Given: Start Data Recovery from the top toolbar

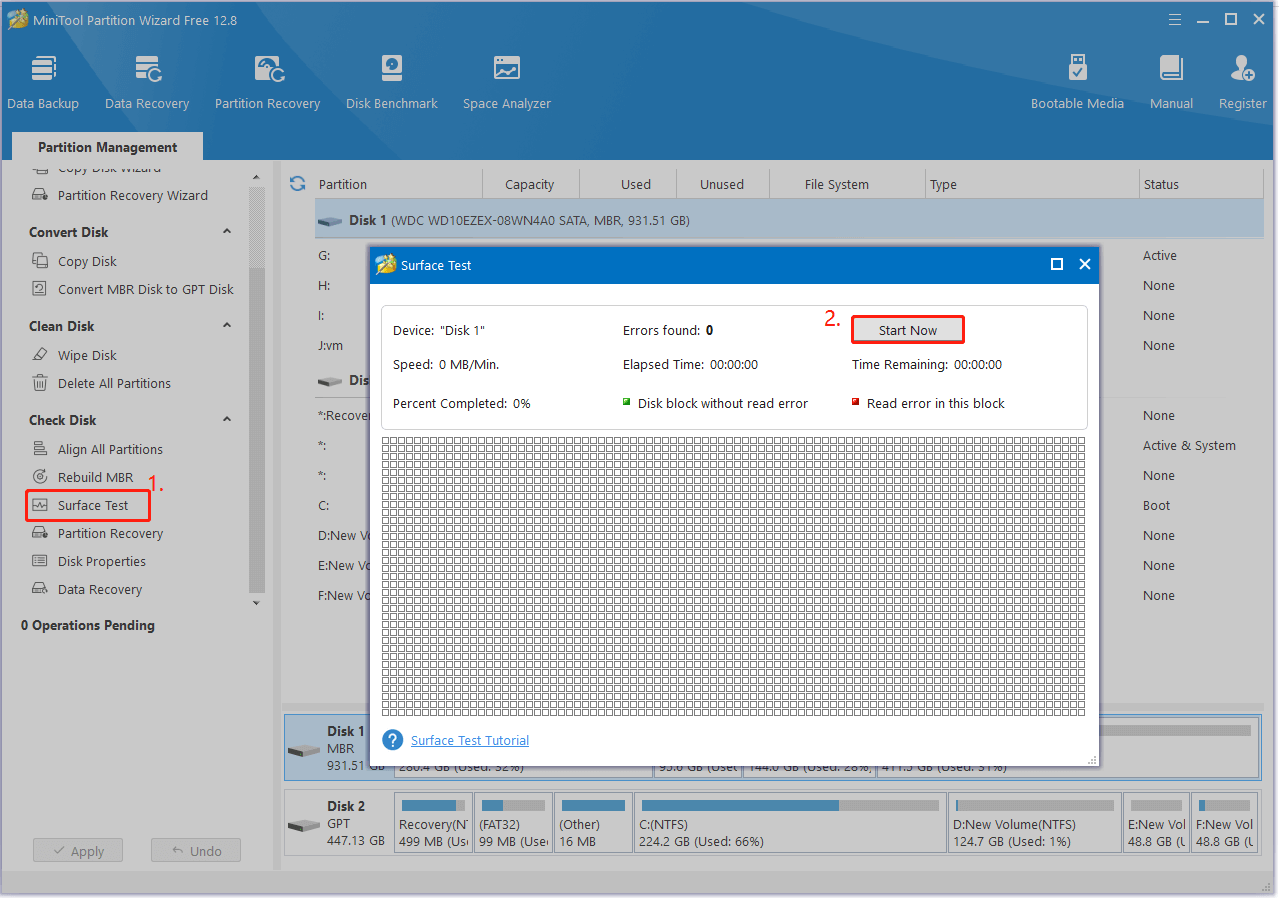Looking at the screenshot, I should point(147,80).
